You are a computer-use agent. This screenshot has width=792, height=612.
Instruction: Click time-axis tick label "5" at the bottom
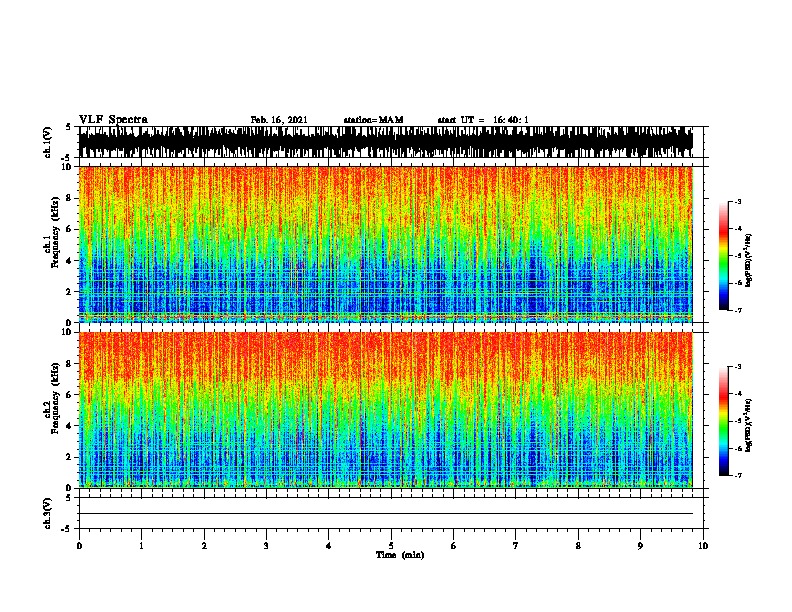coord(391,546)
